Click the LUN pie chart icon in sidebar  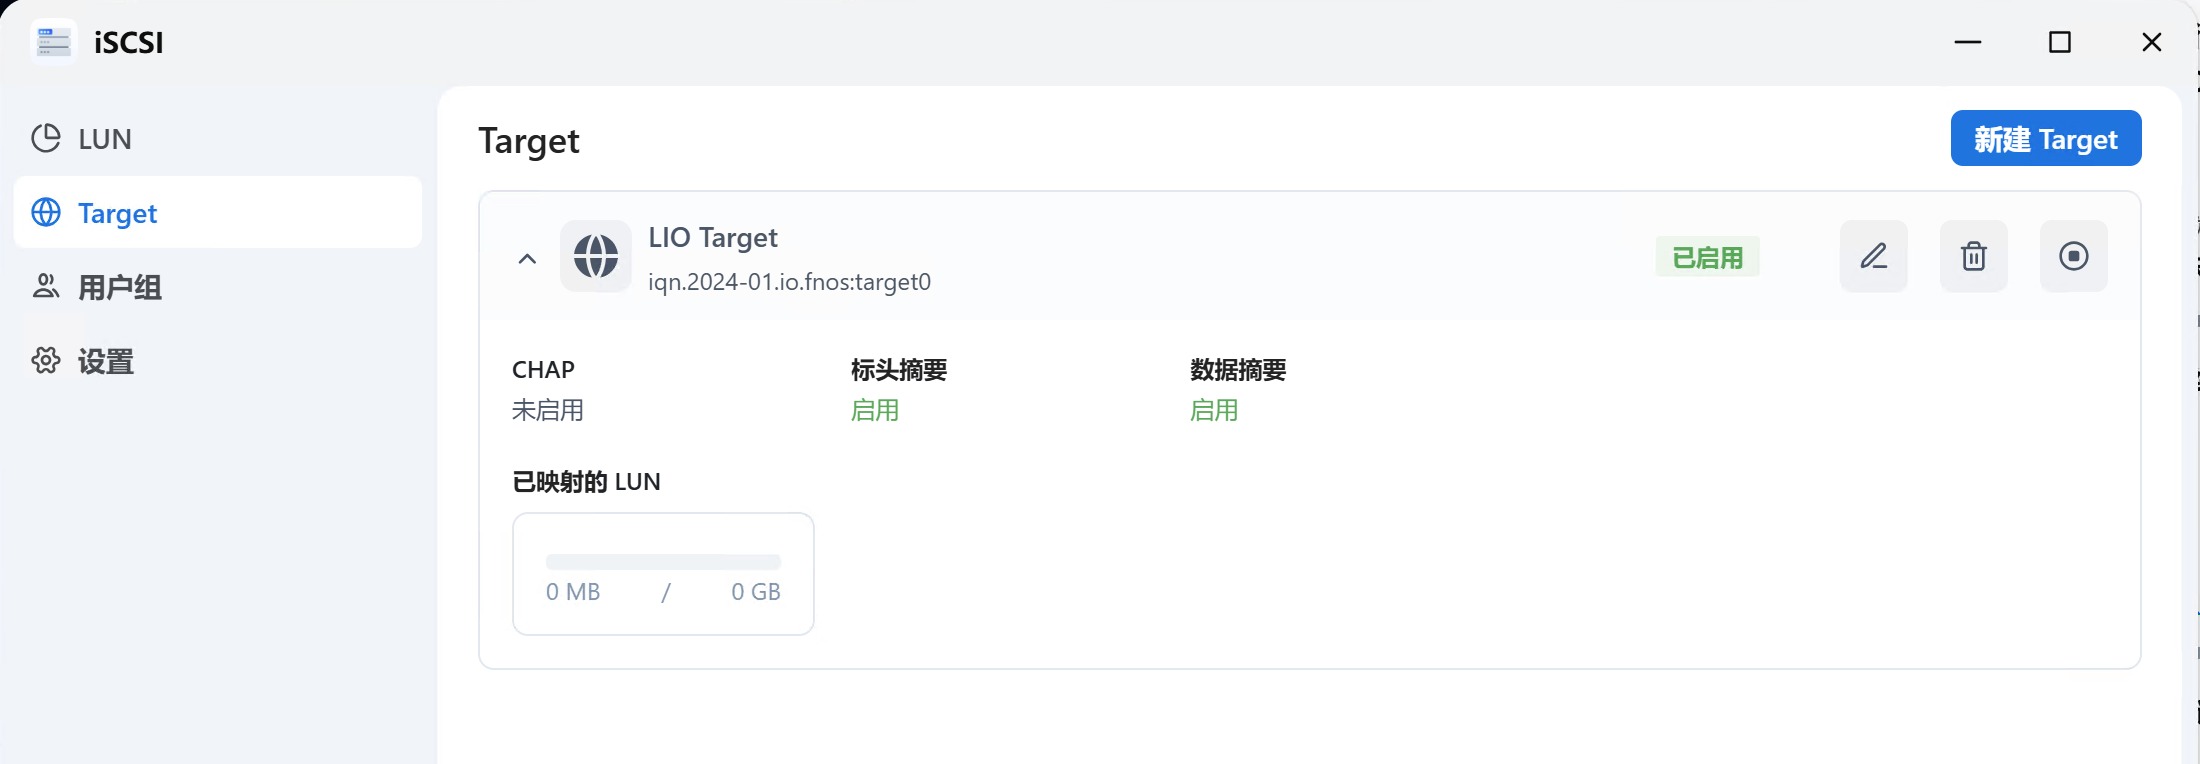pyautogui.click(x=46, y=138)
